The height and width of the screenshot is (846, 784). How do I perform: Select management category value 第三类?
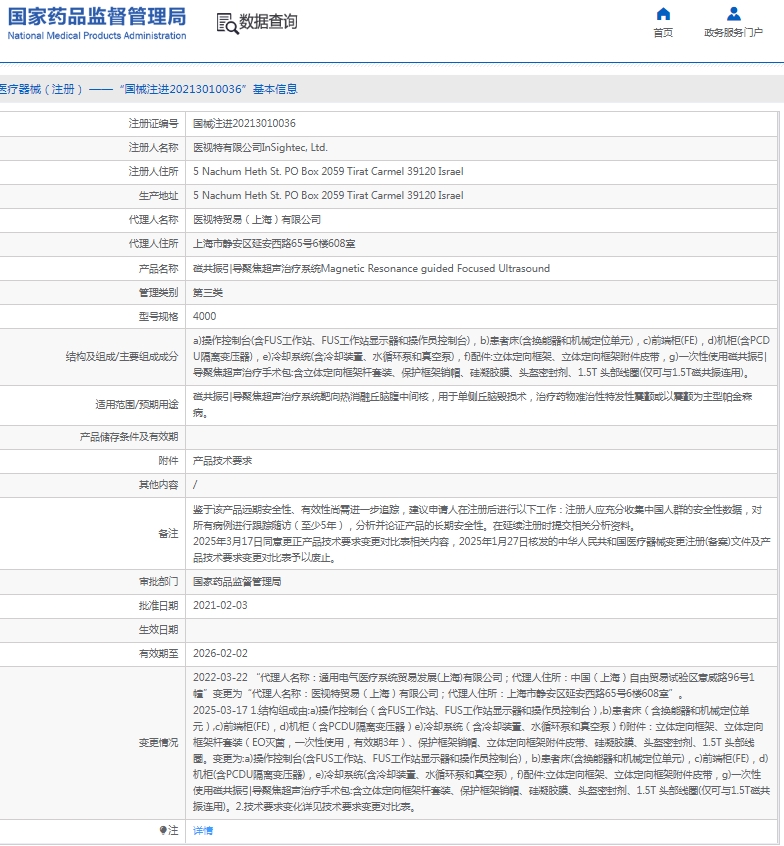[208, 292]
